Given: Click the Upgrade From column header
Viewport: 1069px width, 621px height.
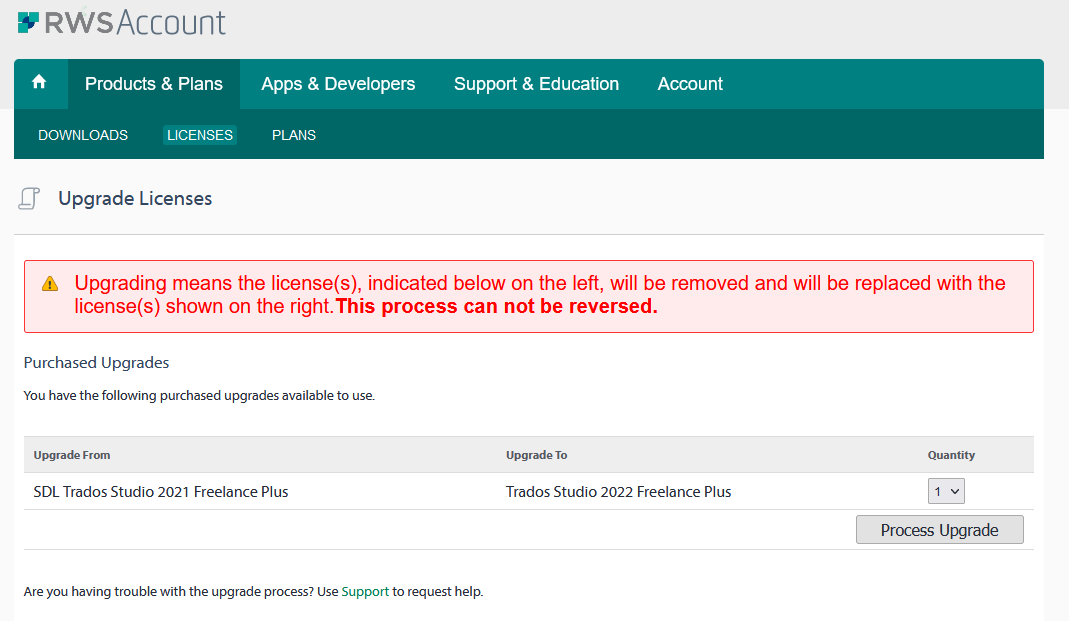Looking at the screenshot, I should click(71, 455).
